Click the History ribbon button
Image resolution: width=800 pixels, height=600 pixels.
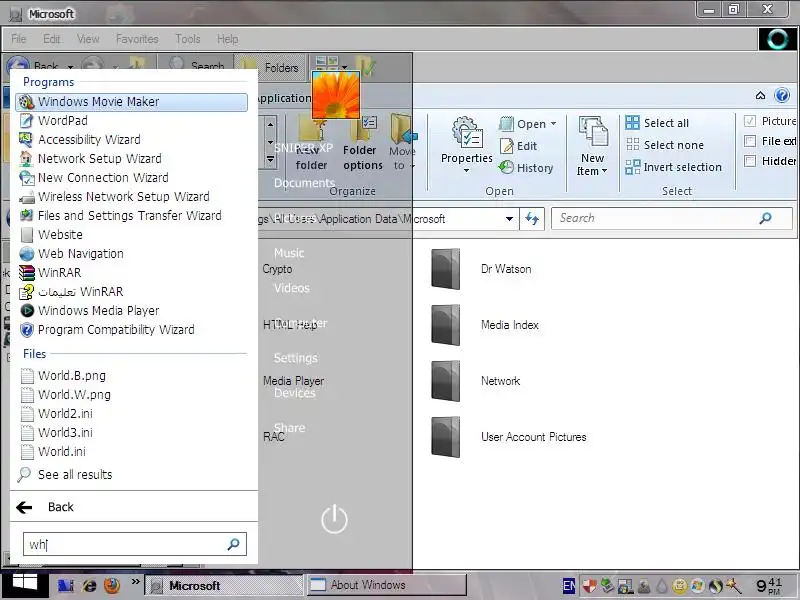tap(526, 167)
